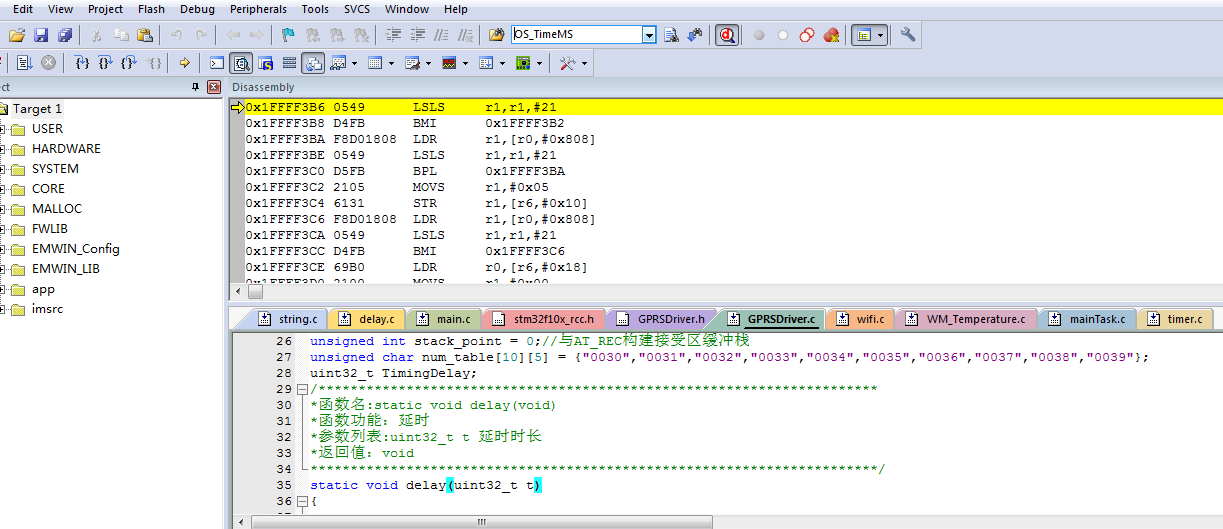Disable all breakpoints icon
Viewport: 1223px width, 529px height.
(x=807, y=35)
